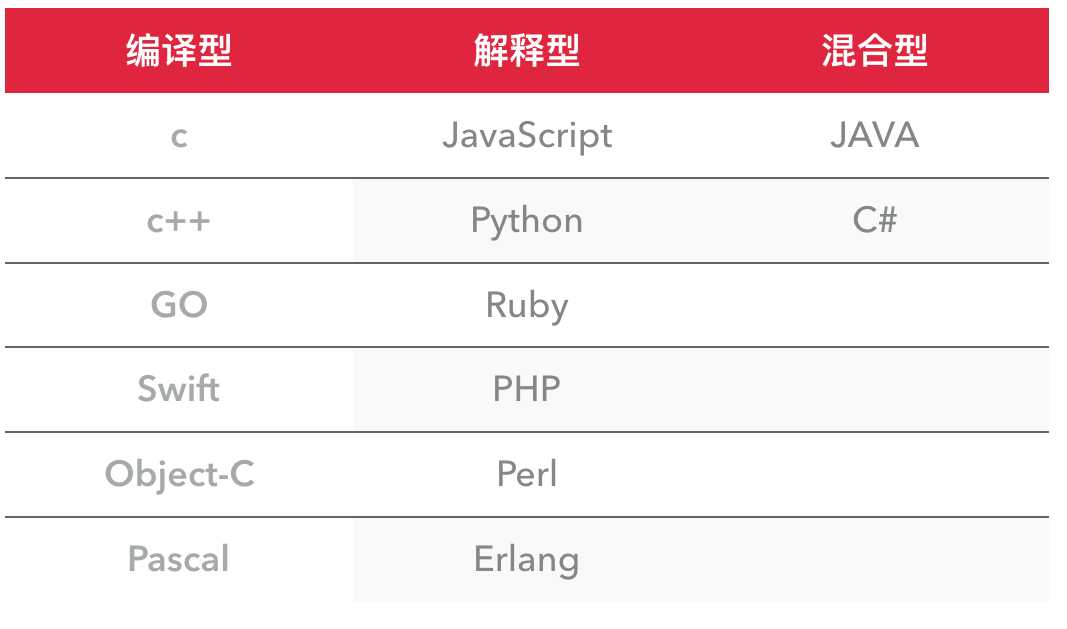This screenshot has height=629, width=1067.
Task: Click the Erlang table cell
Action: tap(526, 559)
